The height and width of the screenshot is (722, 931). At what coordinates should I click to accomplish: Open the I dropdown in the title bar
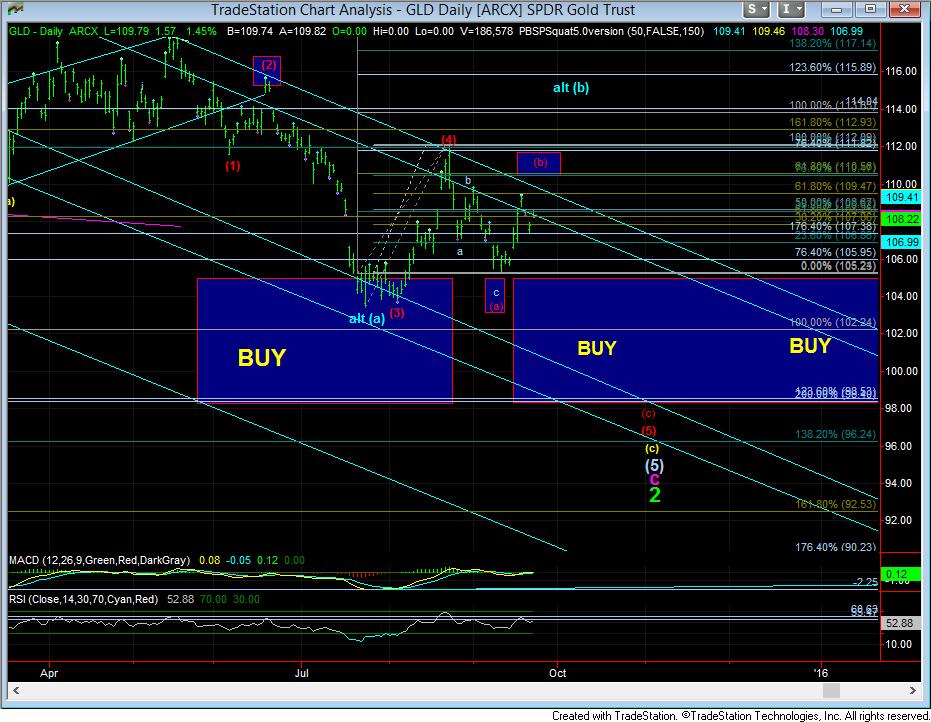click(791, 9)
